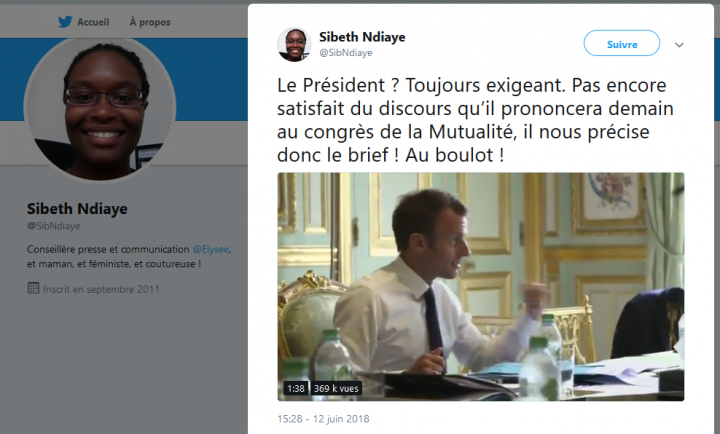
Task: Expand the tweet options chevron
Action: pos(679,45)
